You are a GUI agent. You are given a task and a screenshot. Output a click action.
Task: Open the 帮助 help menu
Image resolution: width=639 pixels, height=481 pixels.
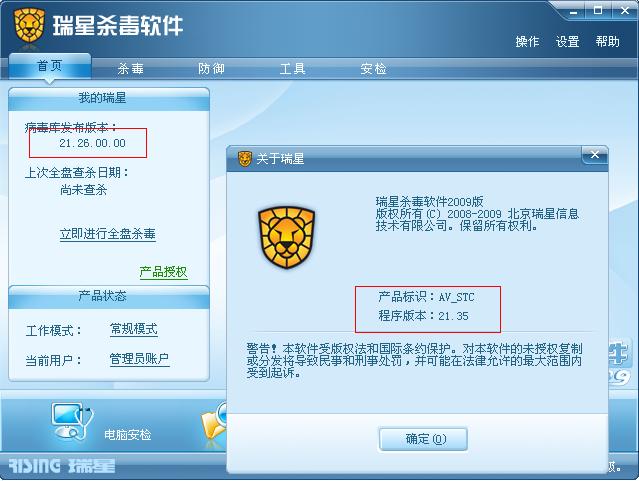(607, 42)
